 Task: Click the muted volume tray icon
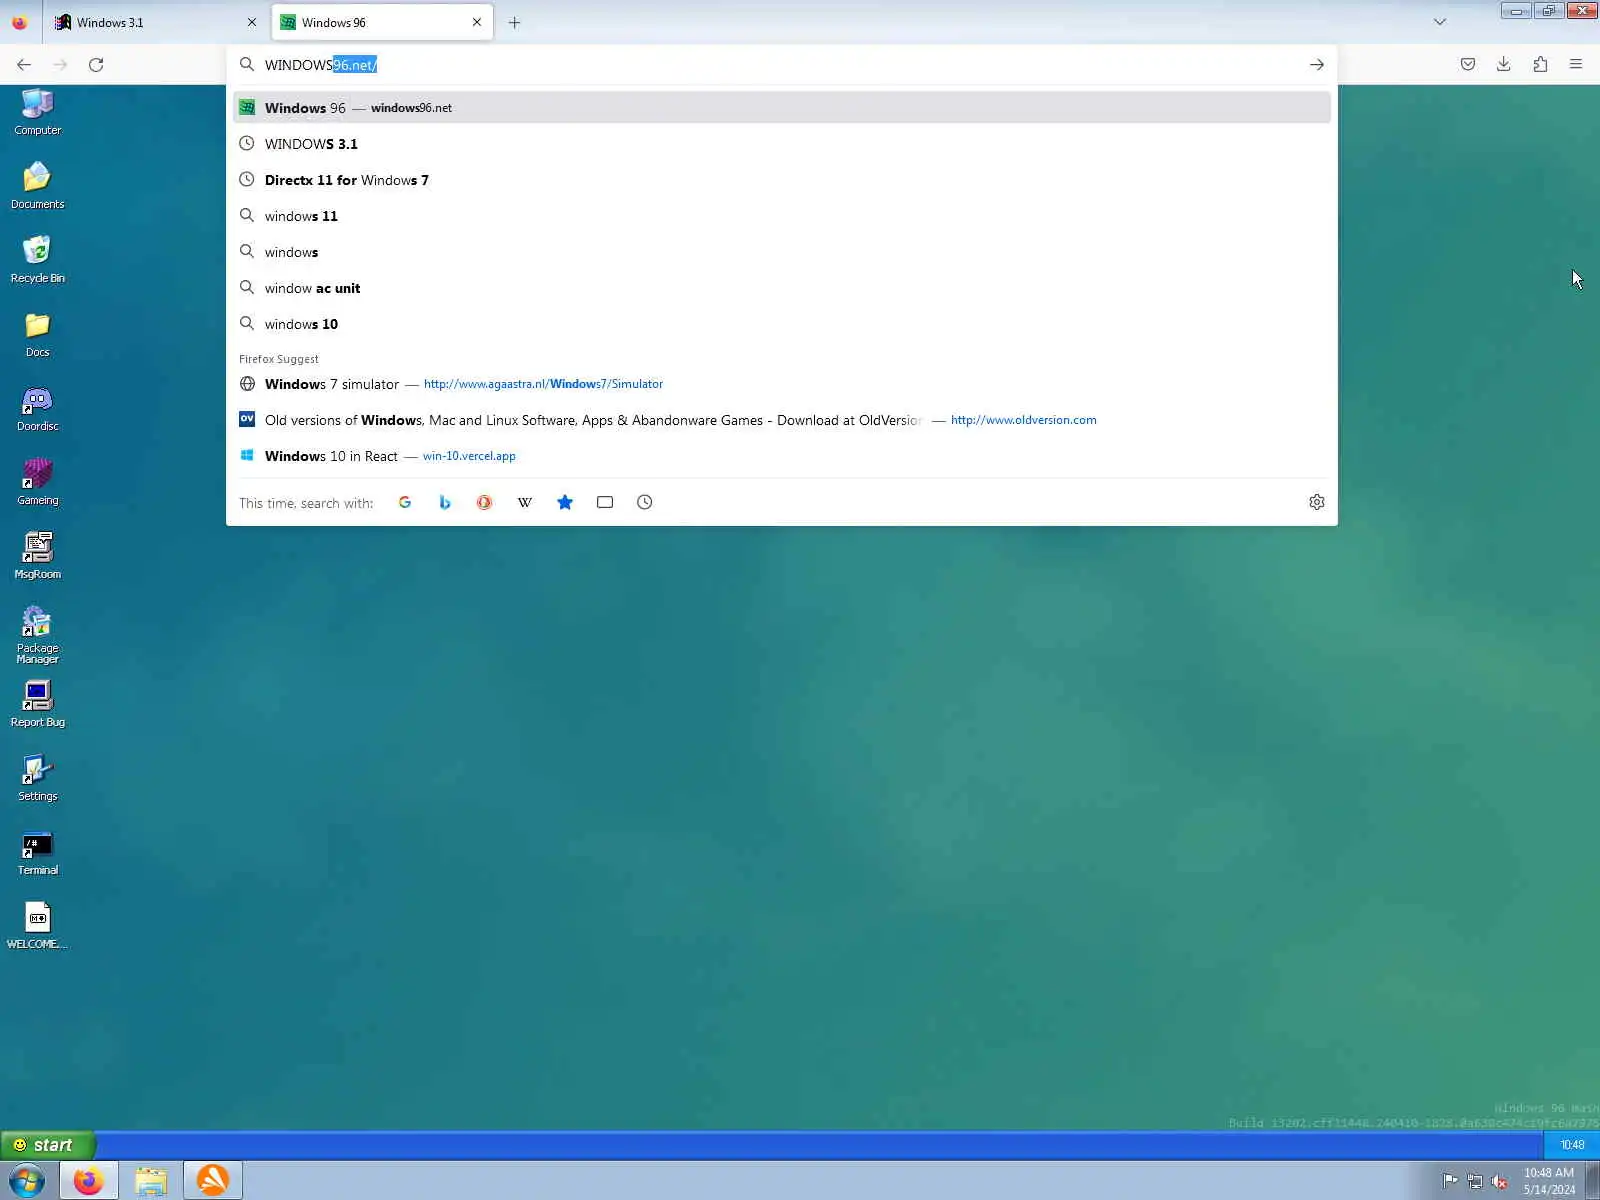(1499, 1181)
